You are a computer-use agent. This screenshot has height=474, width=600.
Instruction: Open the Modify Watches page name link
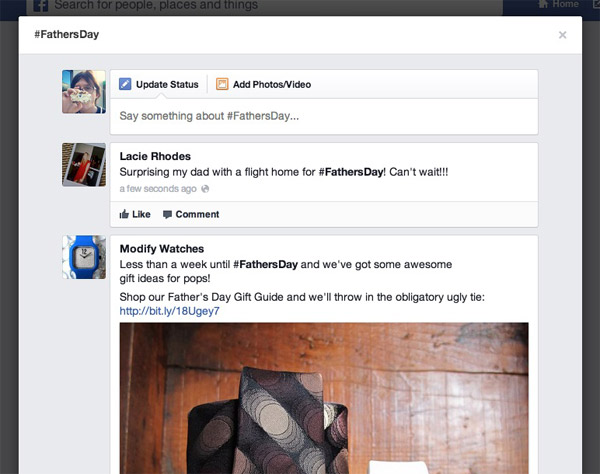161,249
